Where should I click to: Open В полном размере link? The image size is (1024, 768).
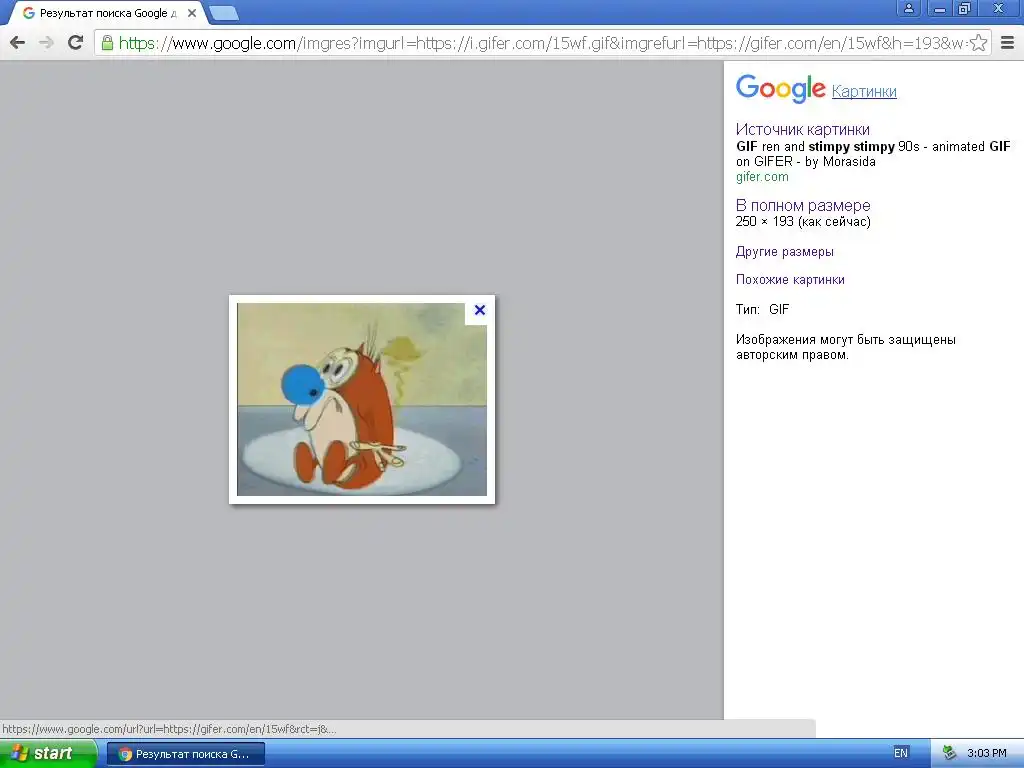(x=803, y=206)
